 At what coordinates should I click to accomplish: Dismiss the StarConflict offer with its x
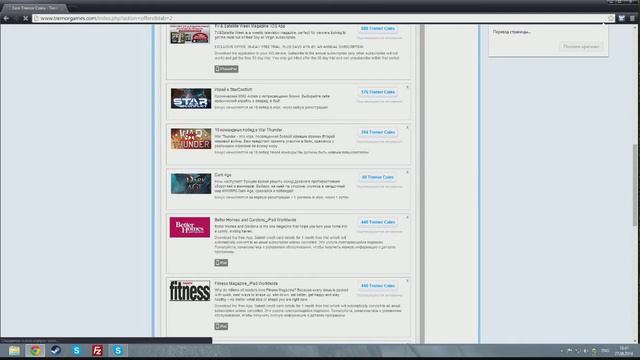[407, 87]
